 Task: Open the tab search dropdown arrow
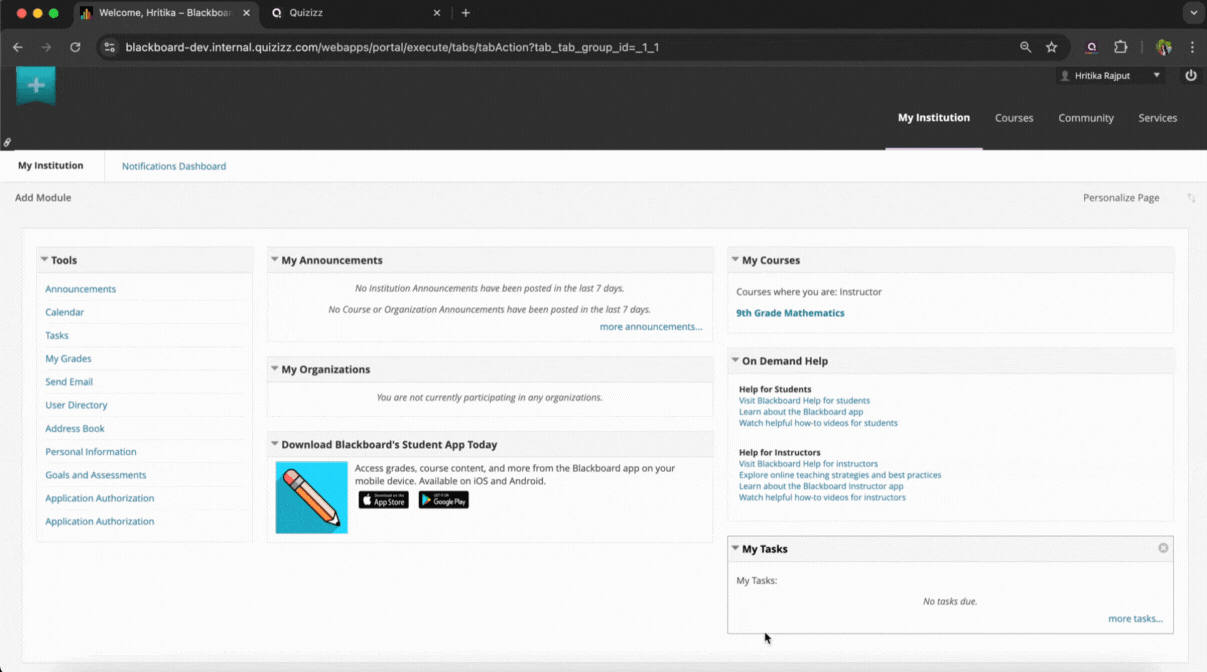(x=1193, y=13)
